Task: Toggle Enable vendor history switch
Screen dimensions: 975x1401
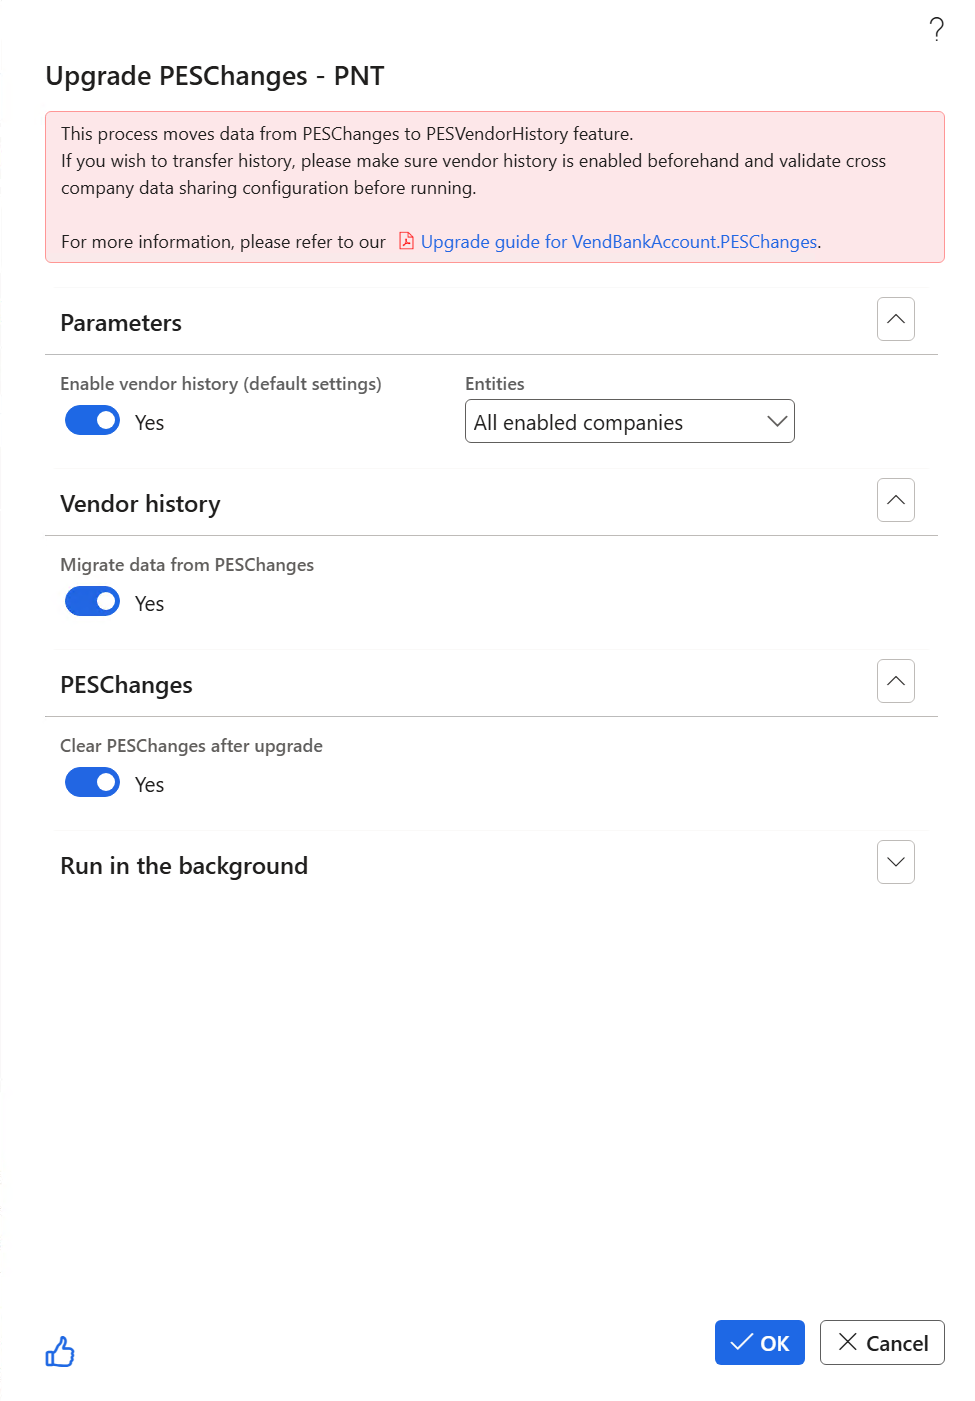Action: point(92,421)
